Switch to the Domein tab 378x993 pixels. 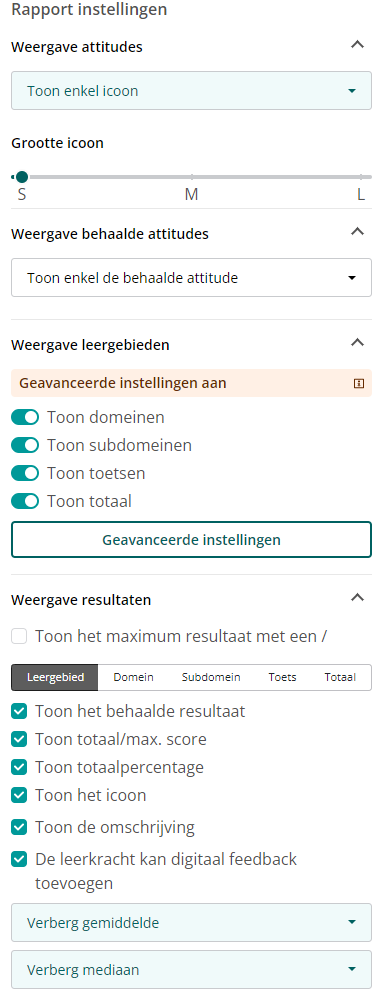coord(134,677)
